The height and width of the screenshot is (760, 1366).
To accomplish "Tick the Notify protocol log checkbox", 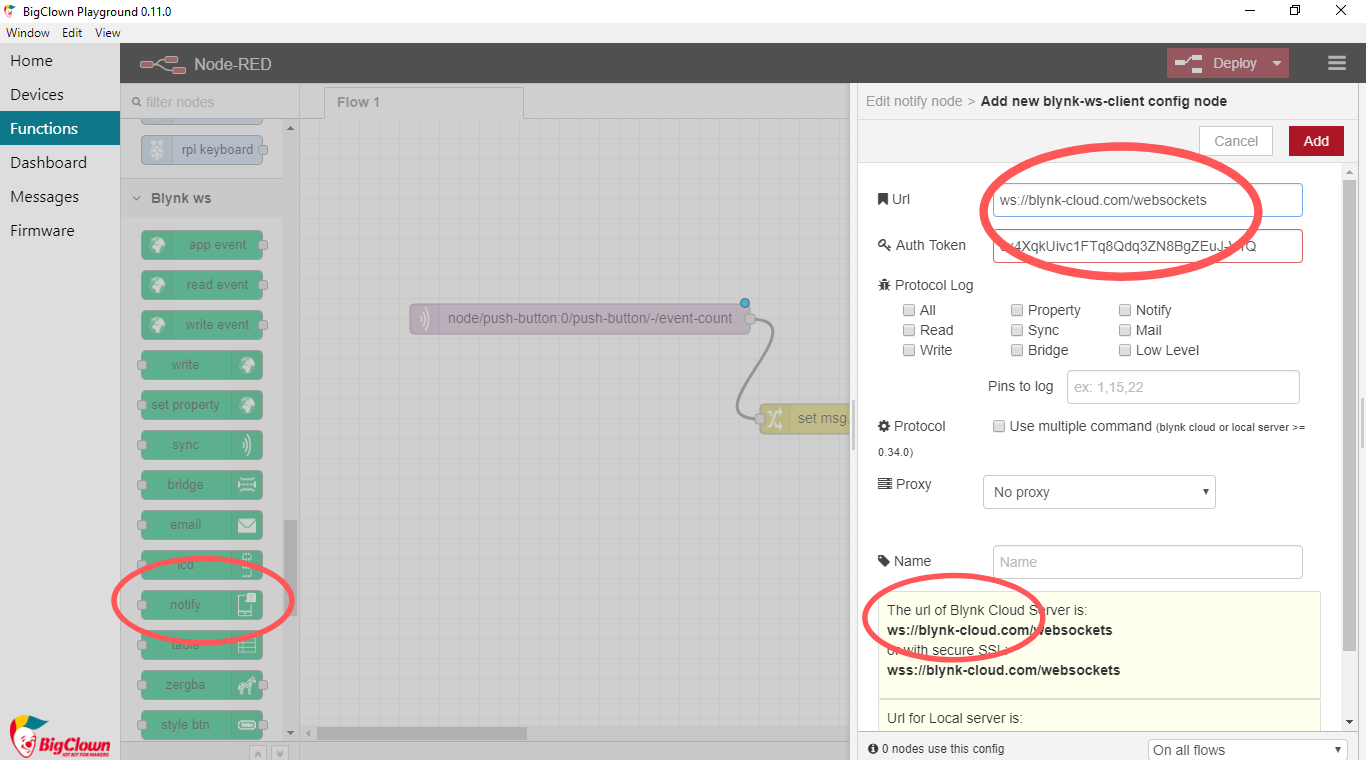I will coord(1125,310).
